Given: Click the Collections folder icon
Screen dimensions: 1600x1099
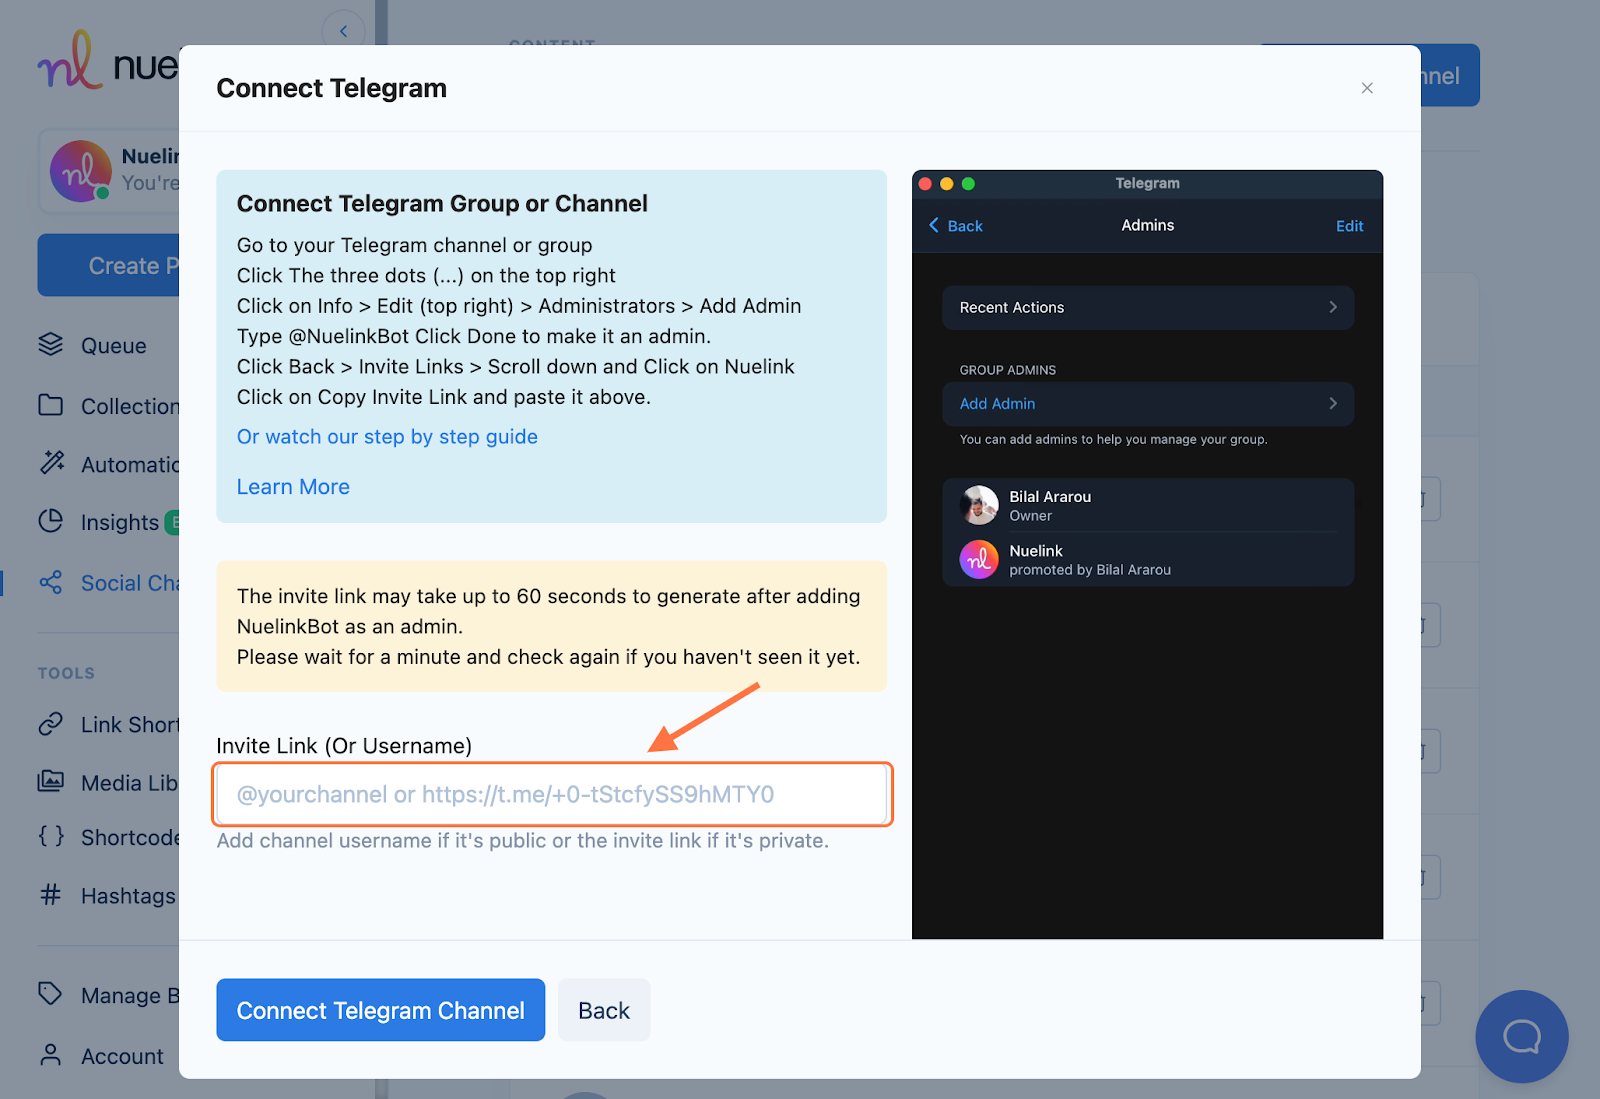Looking at the screenshot, I should pyautogui.click(x=50, y=405).
